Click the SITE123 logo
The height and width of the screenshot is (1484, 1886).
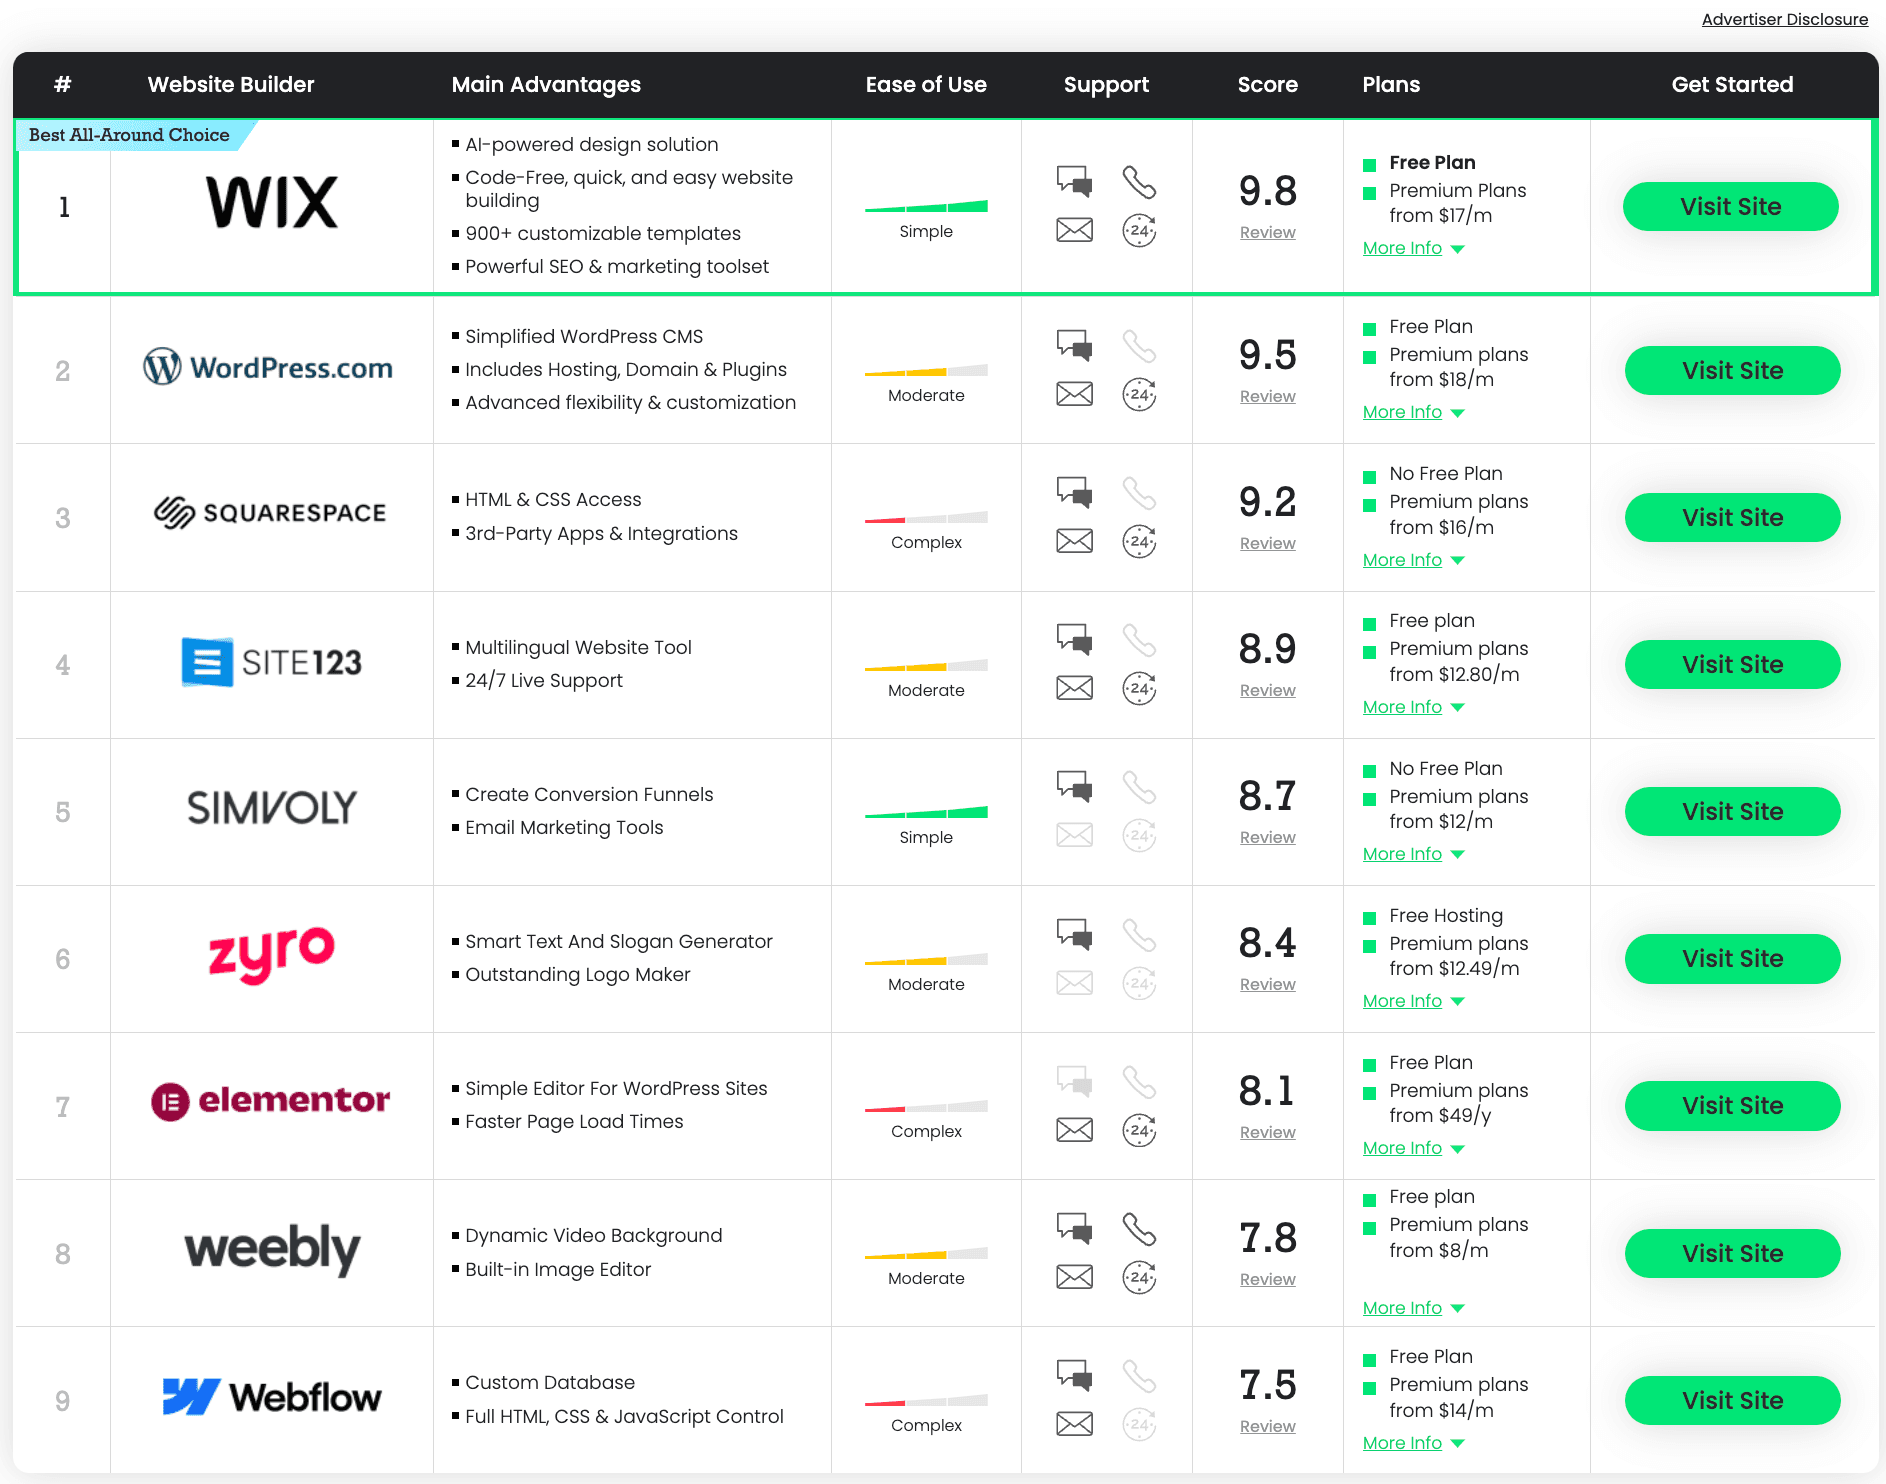(271, 662)
